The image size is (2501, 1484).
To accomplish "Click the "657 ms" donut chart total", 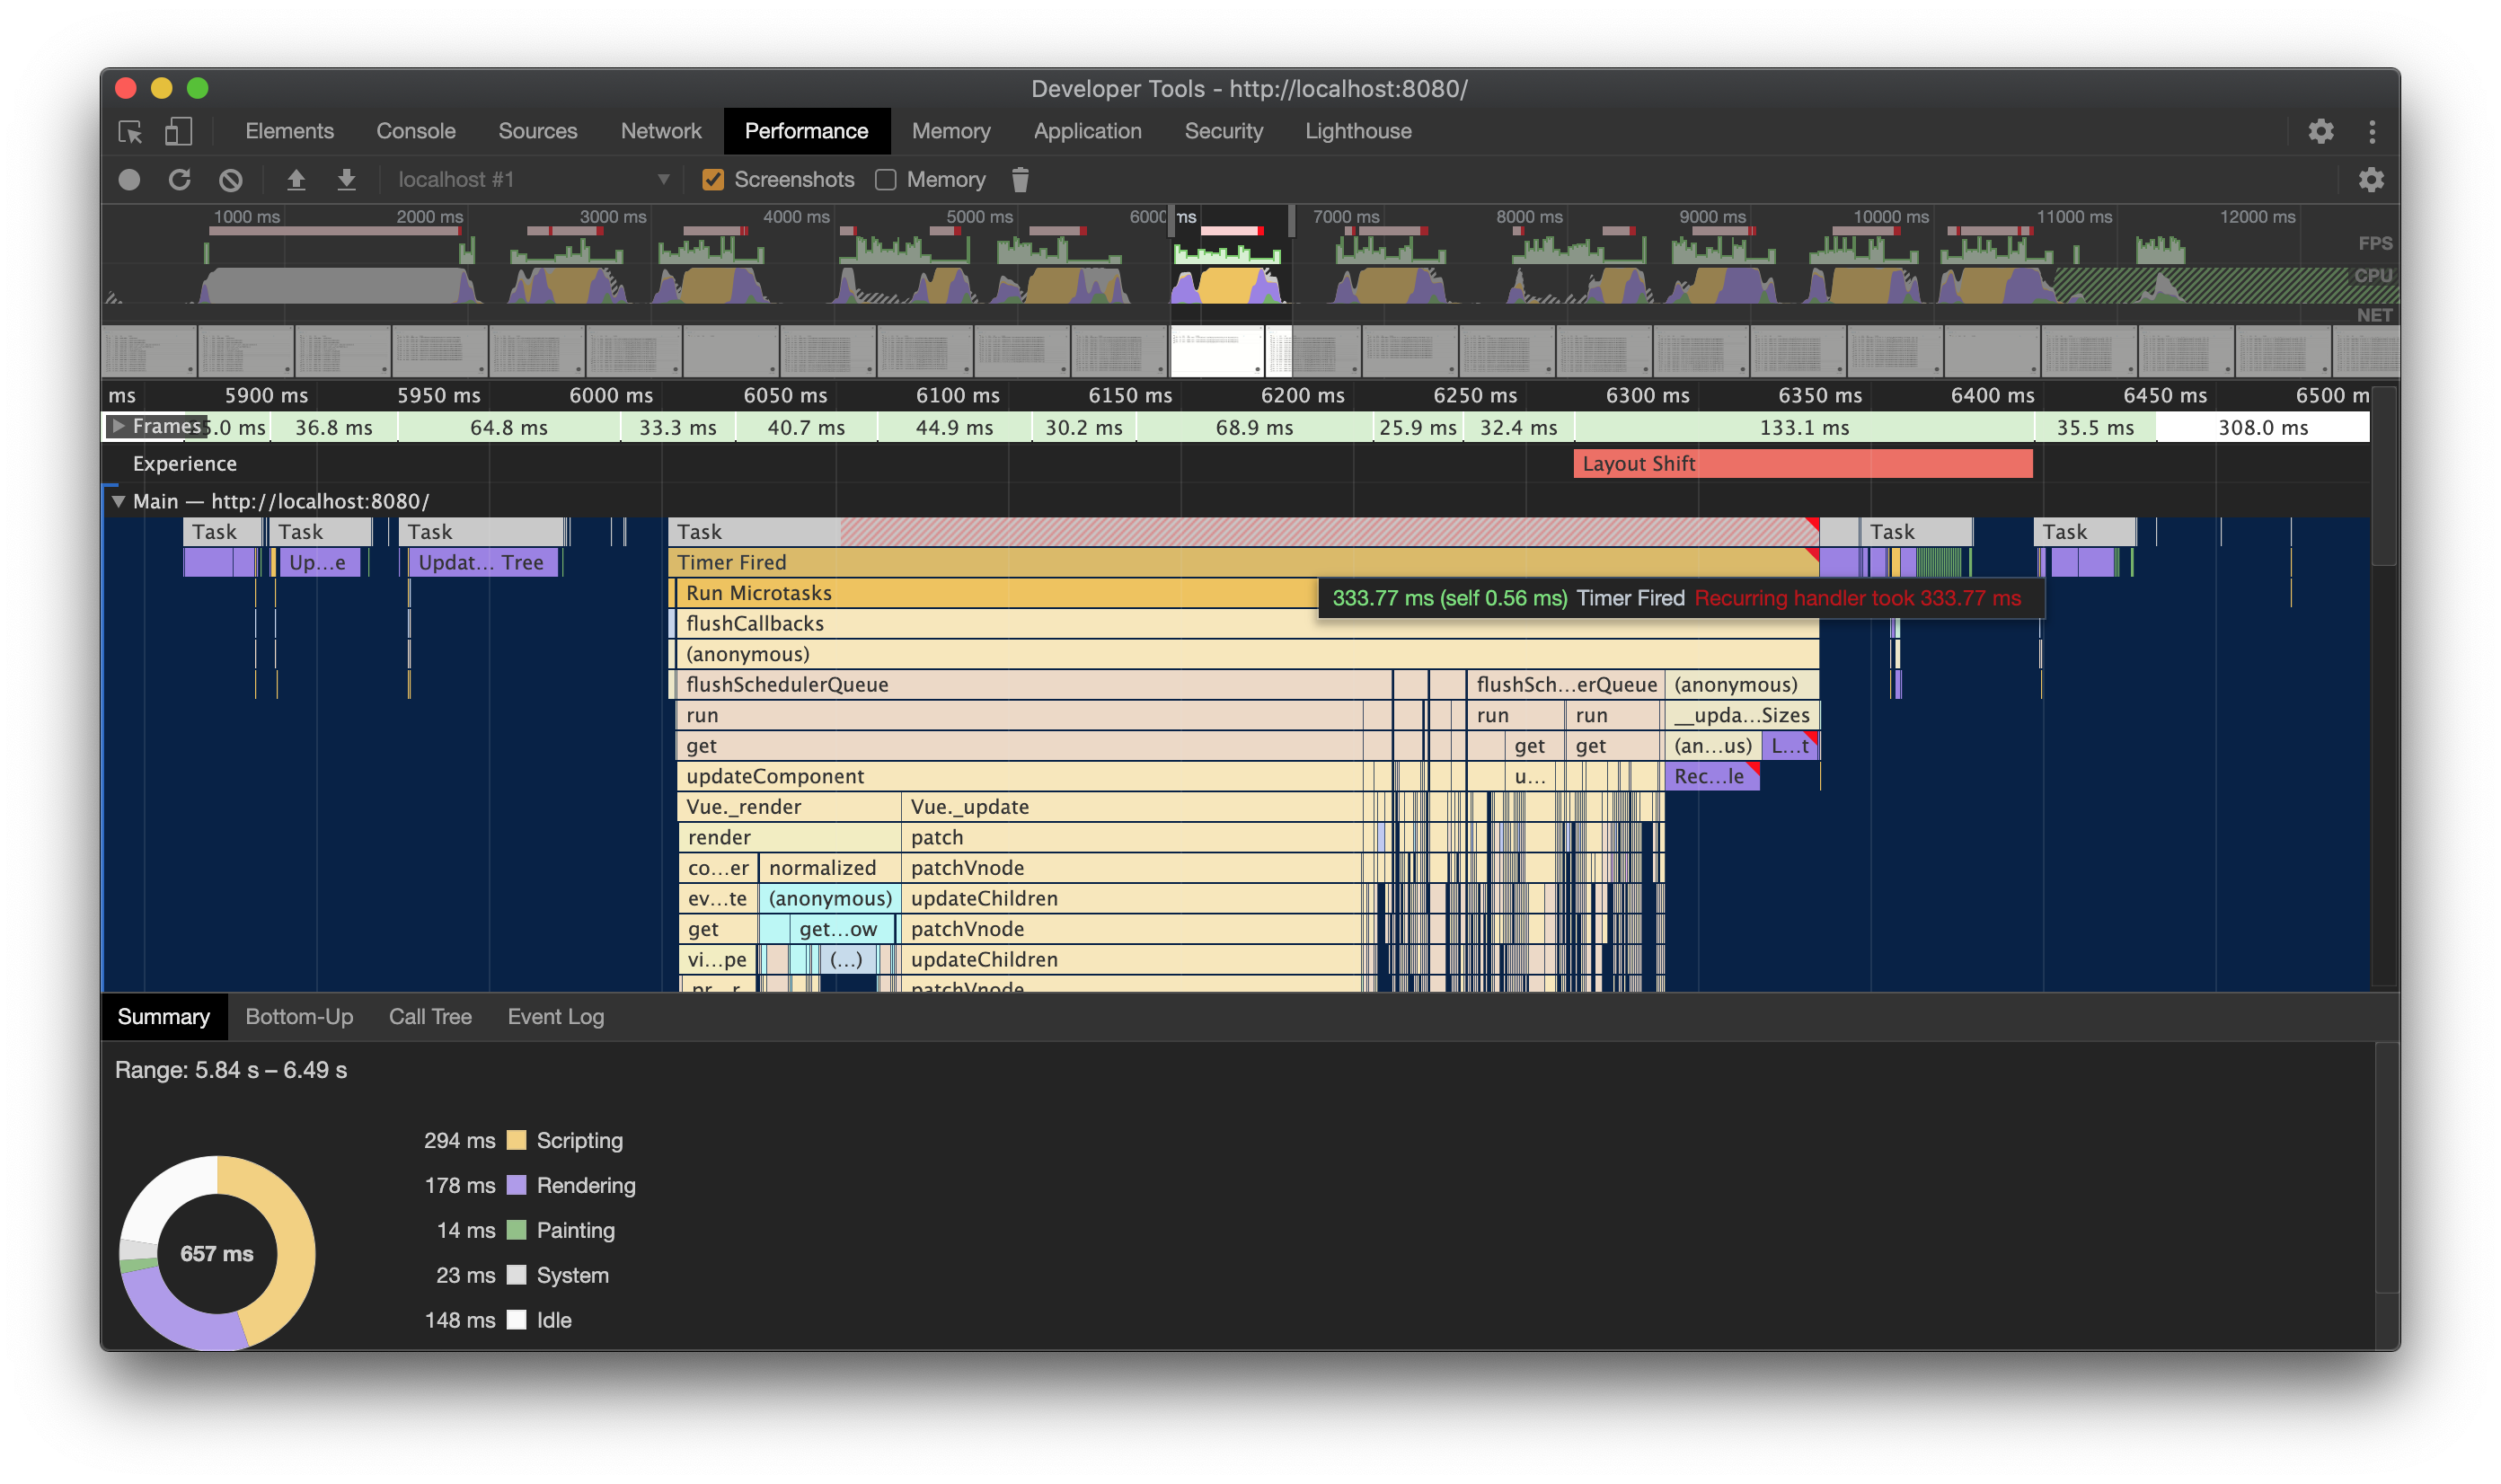I will (217, 1253).
